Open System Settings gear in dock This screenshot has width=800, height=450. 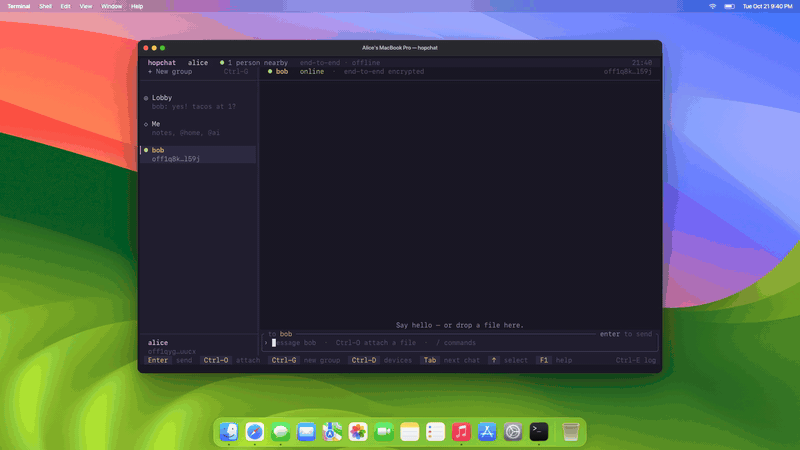(x=513, y=432)
